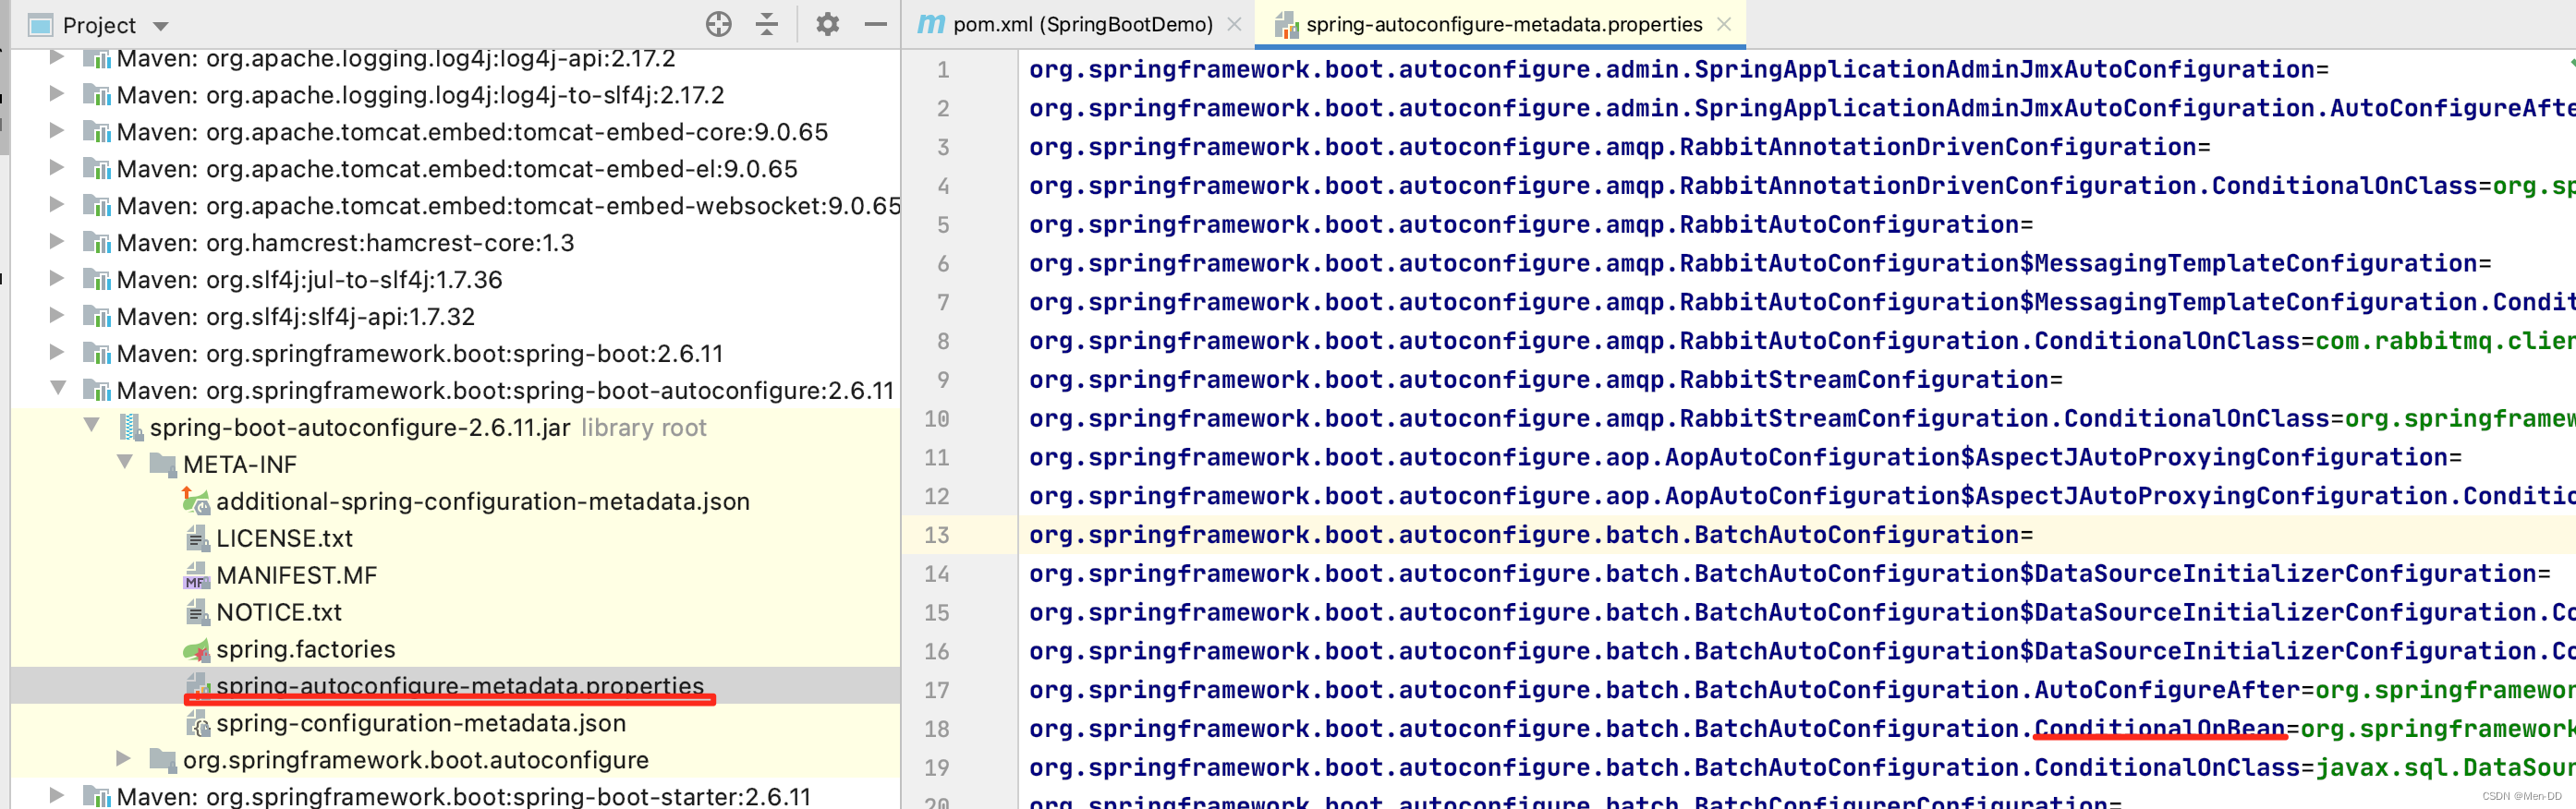
Task: Expand spring-boot:2.6.11 library node
Action: coord(57,353)
